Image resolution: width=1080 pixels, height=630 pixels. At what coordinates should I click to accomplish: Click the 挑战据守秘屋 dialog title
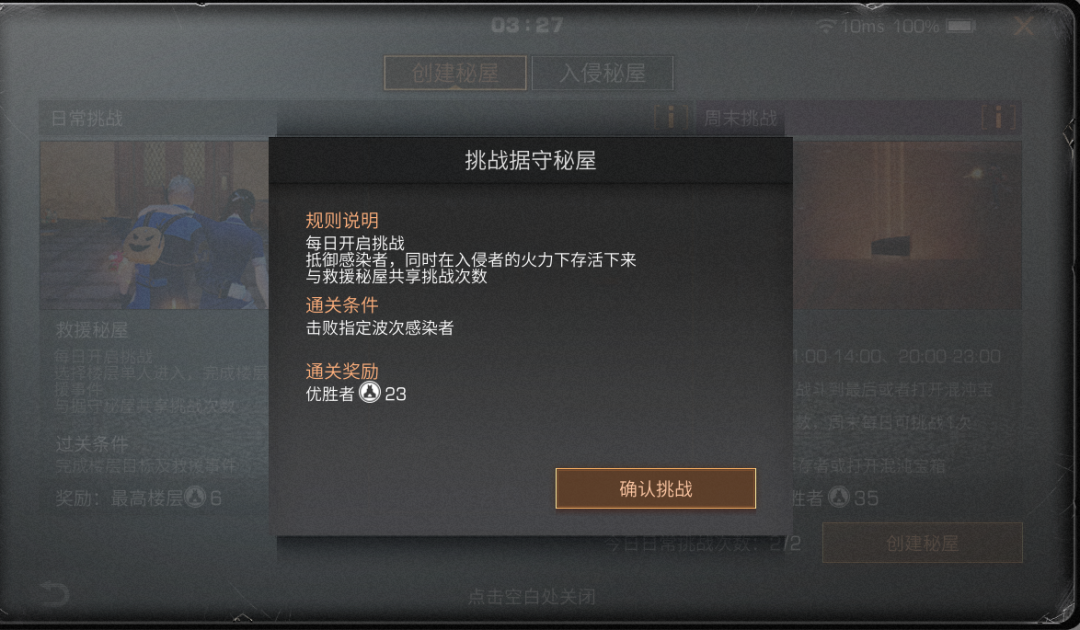[530, 160]
